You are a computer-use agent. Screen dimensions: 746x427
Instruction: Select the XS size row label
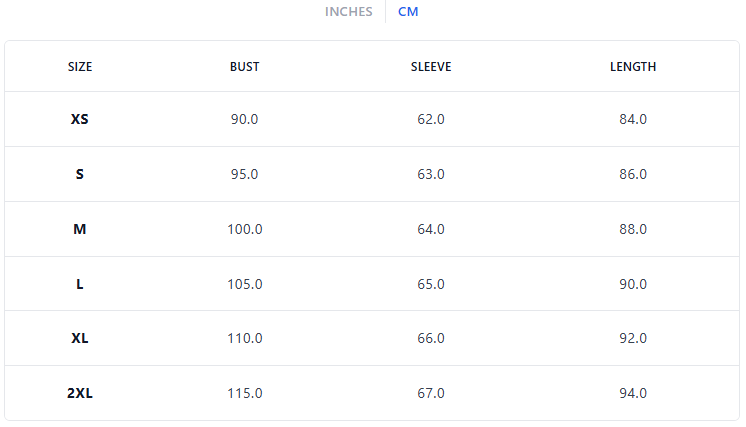pyautogui.click(x=80, y=119)
